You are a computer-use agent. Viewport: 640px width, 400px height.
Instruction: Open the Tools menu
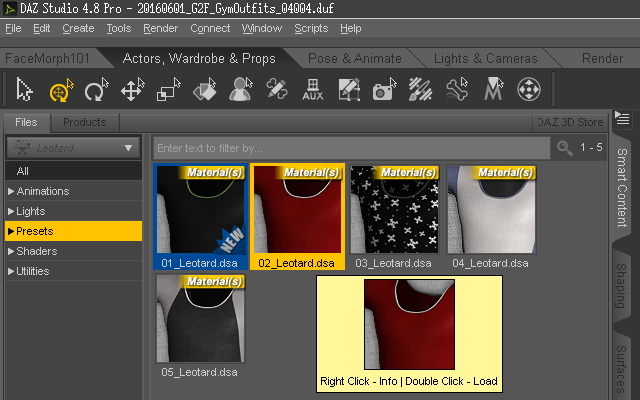pyautogui.click(x=119, y=29)
